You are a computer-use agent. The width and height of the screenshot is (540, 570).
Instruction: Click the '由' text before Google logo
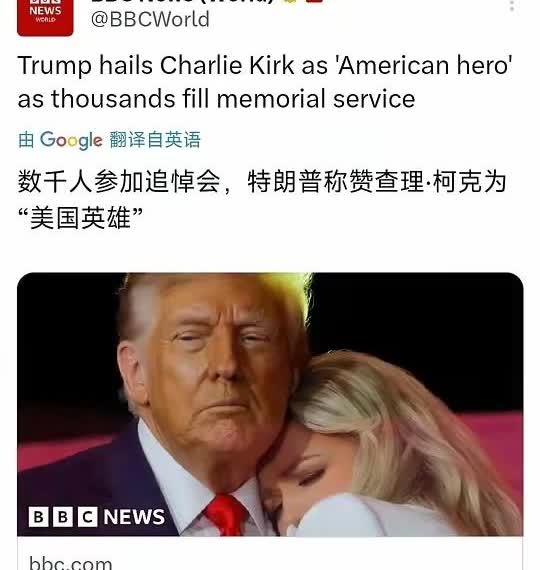pos(26,140)
